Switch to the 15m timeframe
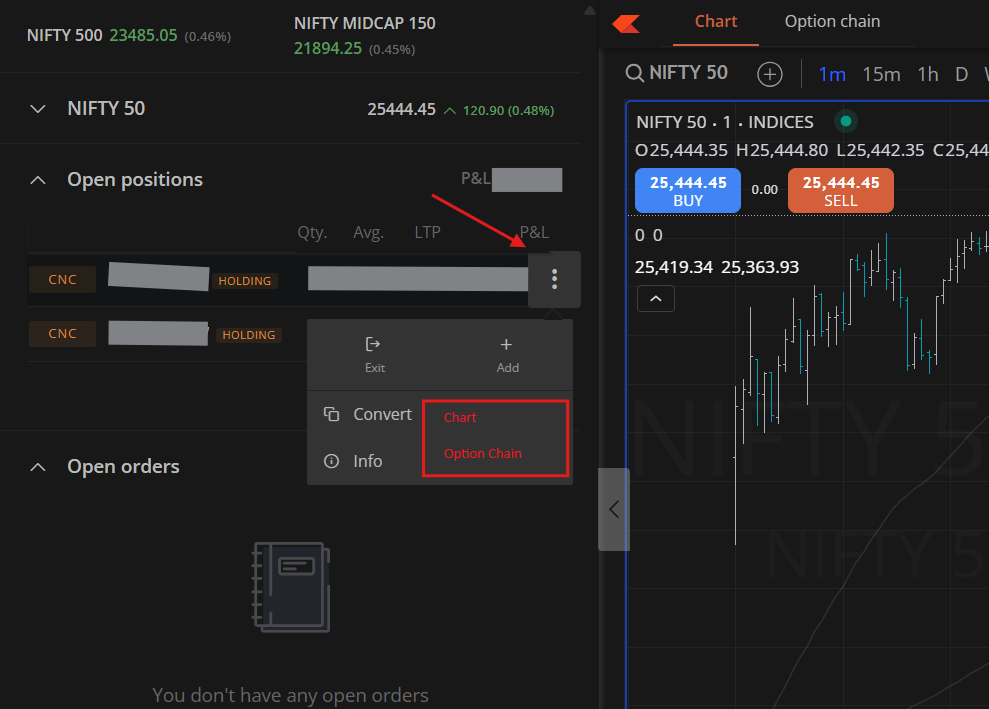The width and height of the screenshot is (989, 709). coord(881,74)
